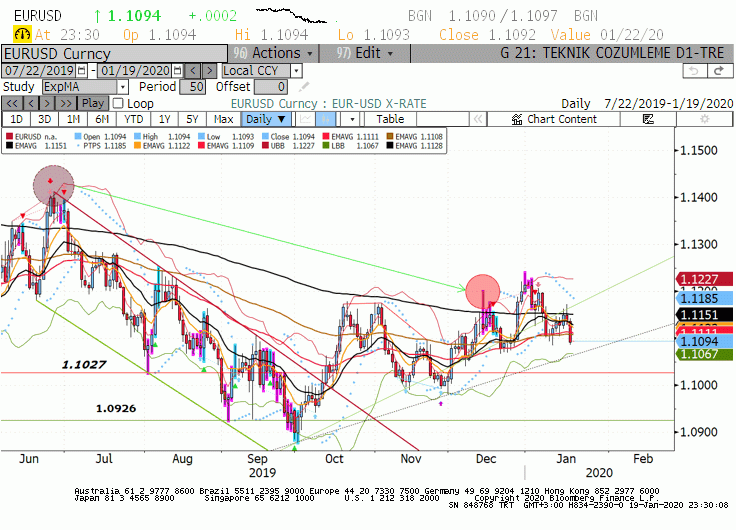
Task: Toggle orange EMAVG 1.1122 legend entry
Action: (x=162, y=146)
